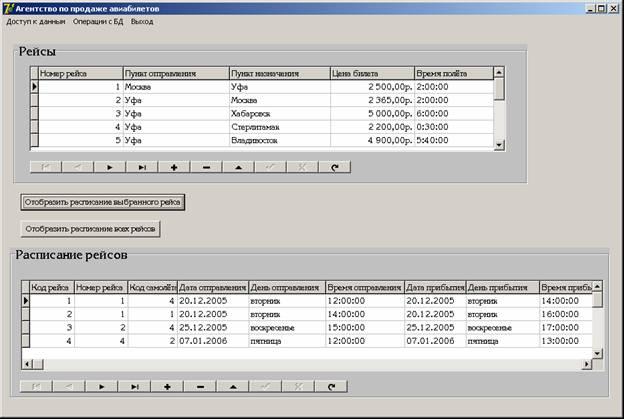This screenshot has height=419, width=624.
Task: Click the Цена билета column header
Action: pos(371,73)
